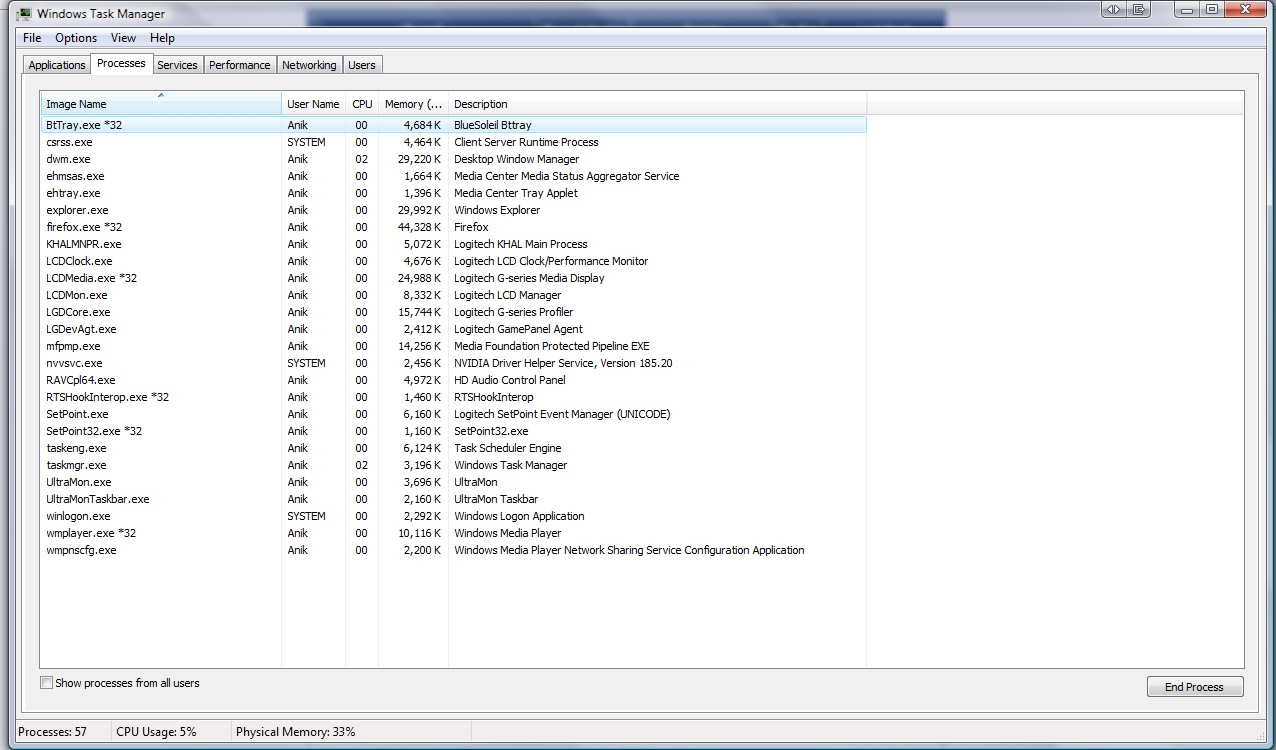Select the BtTray.exe *32 process row

(x=453, y=125)
